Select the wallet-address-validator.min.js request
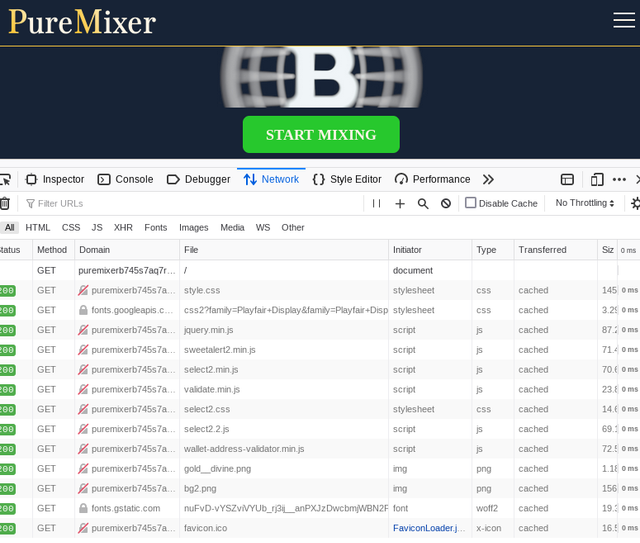 [320, 449]
